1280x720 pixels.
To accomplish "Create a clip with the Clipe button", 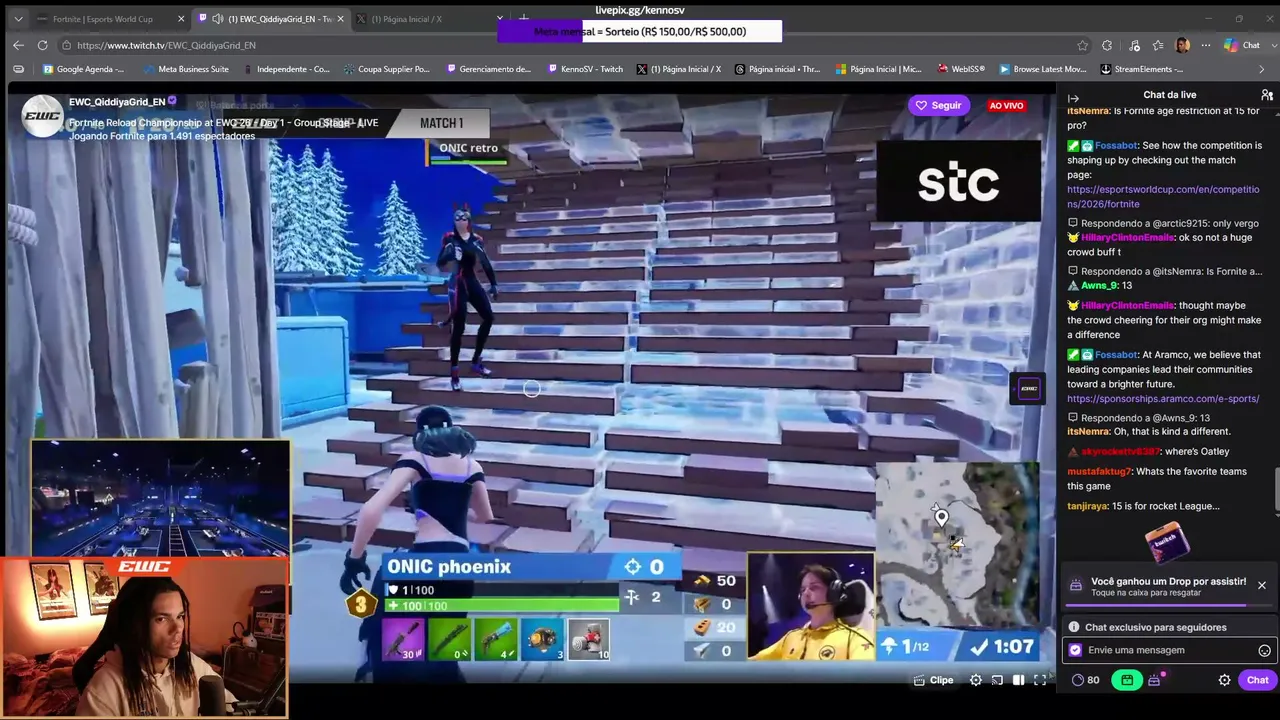I will tap(934, 680).
